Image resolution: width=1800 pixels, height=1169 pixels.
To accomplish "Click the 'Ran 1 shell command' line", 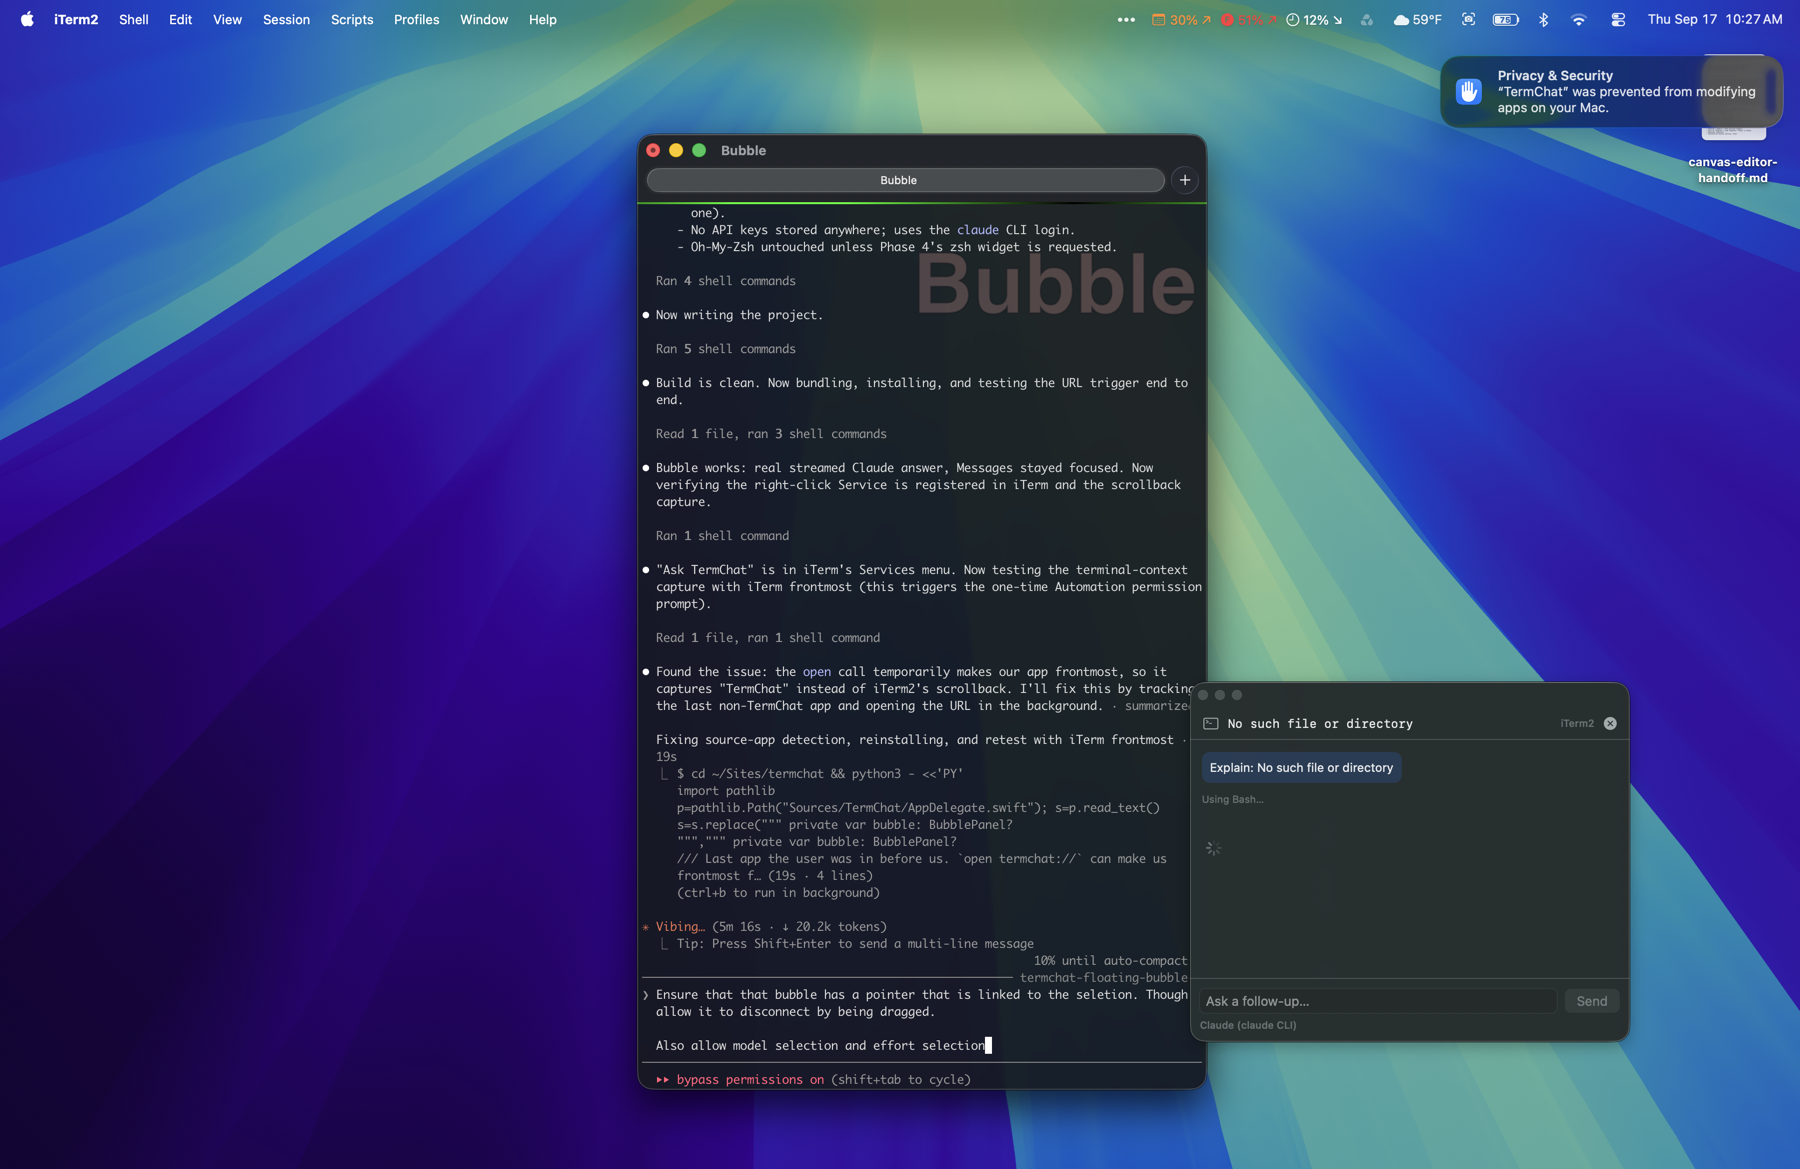I will point(722,536).
